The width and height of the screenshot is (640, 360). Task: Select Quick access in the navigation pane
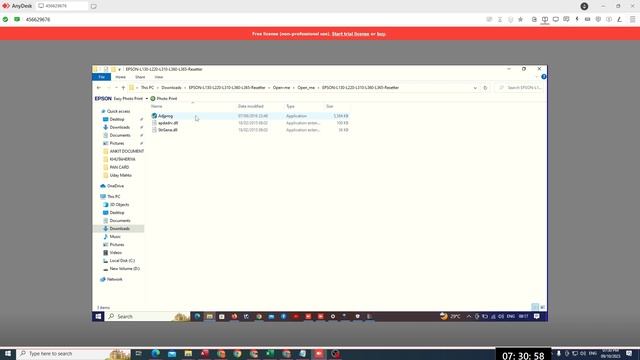116,111
